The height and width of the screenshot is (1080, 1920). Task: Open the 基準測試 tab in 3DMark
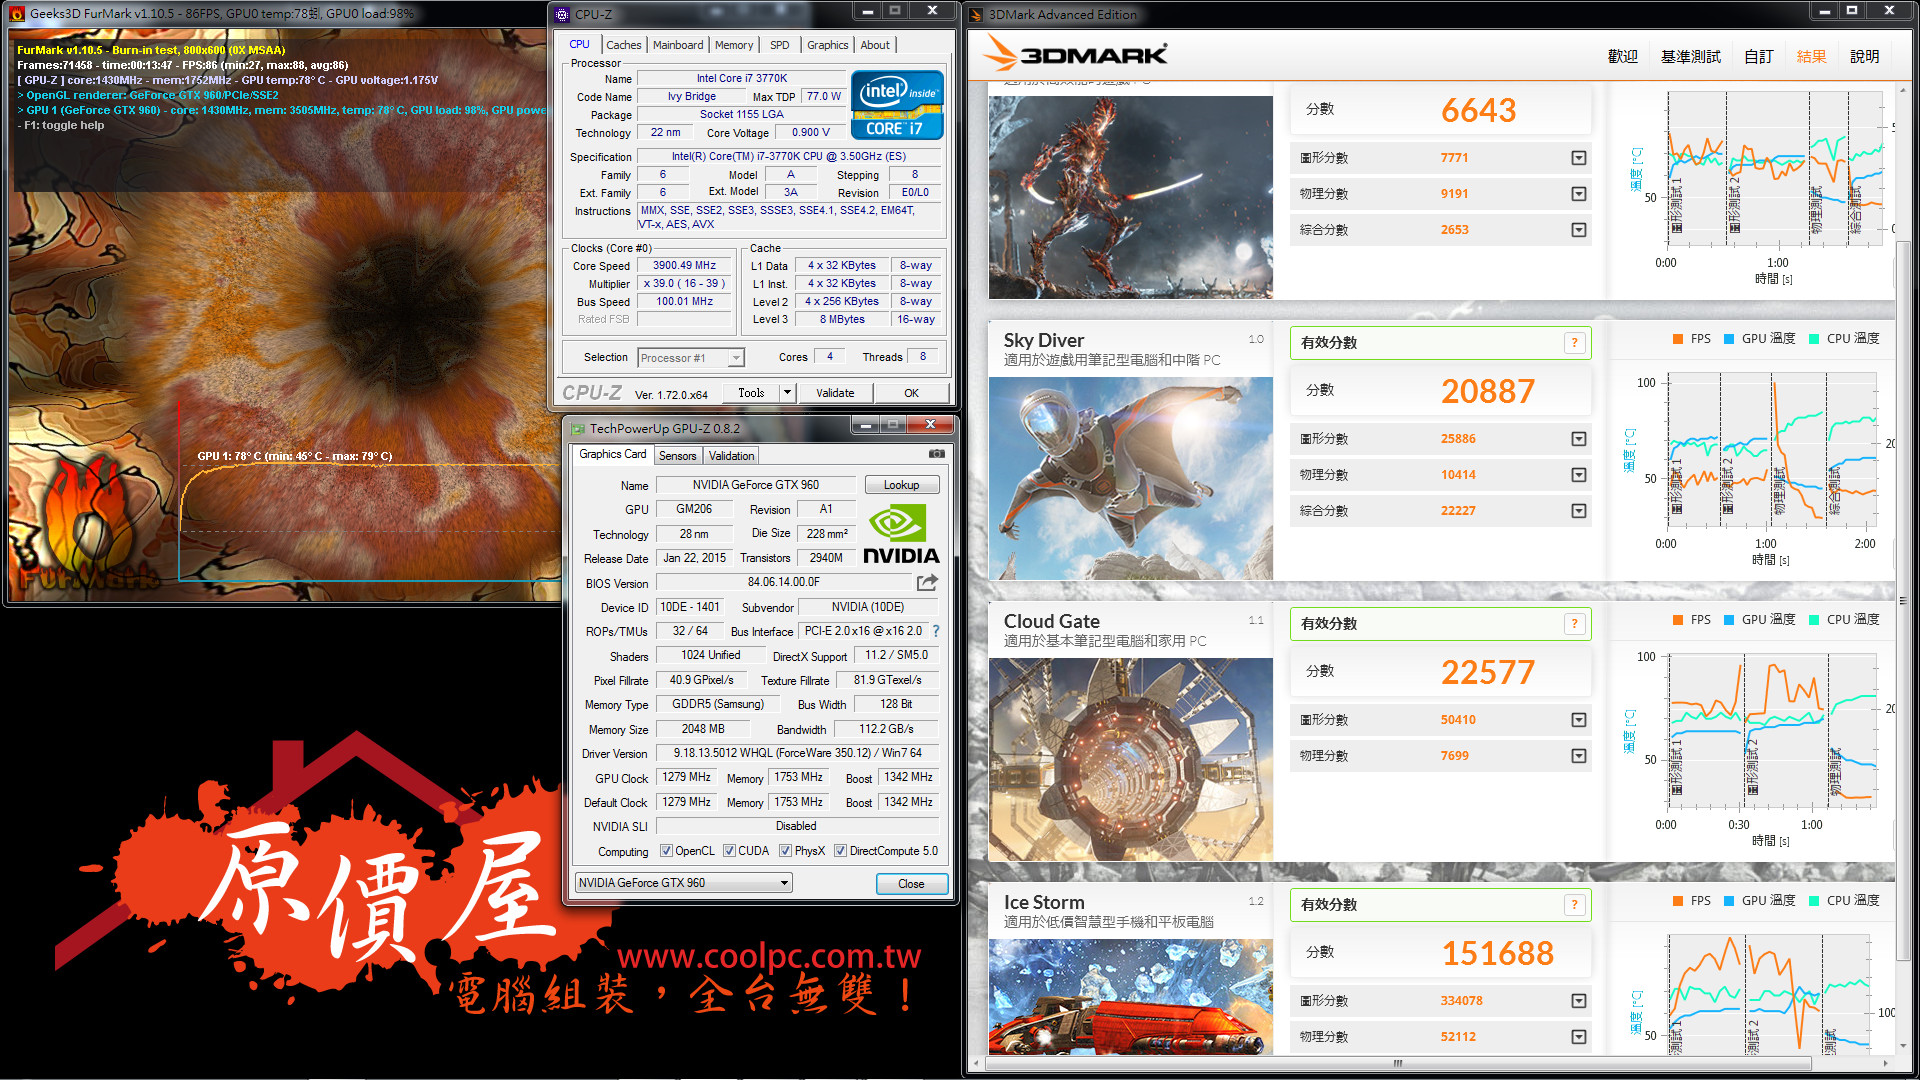pyautogui.click(x=1691, y=57)
